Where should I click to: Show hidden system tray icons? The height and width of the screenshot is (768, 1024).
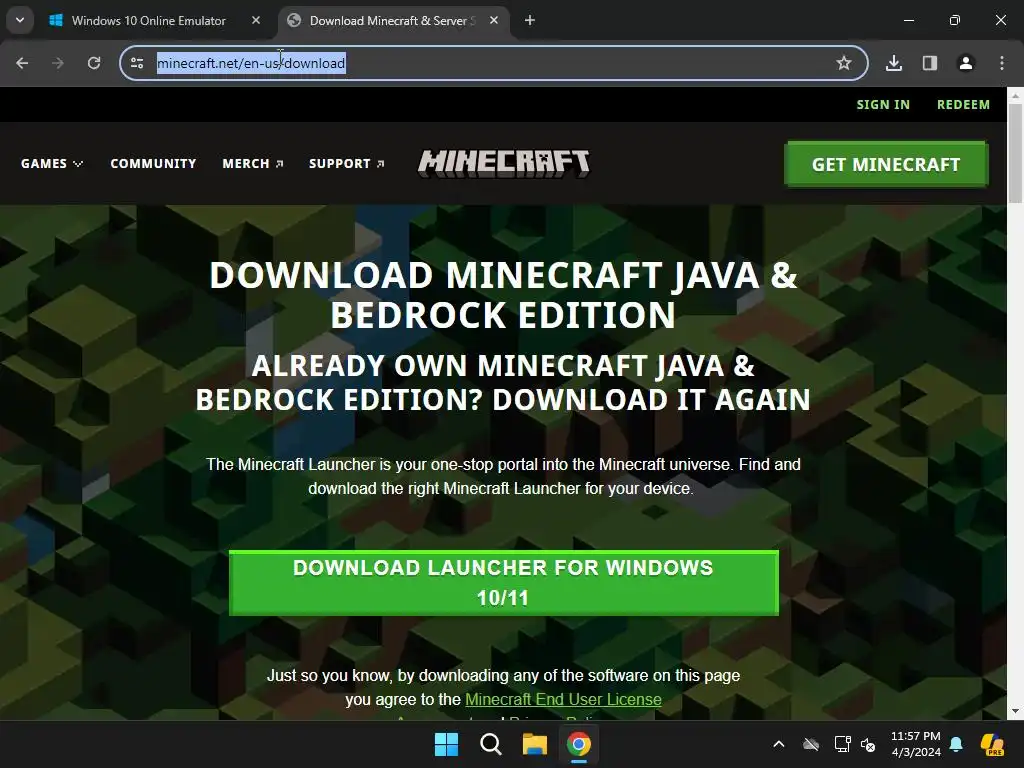coord(778,744)
